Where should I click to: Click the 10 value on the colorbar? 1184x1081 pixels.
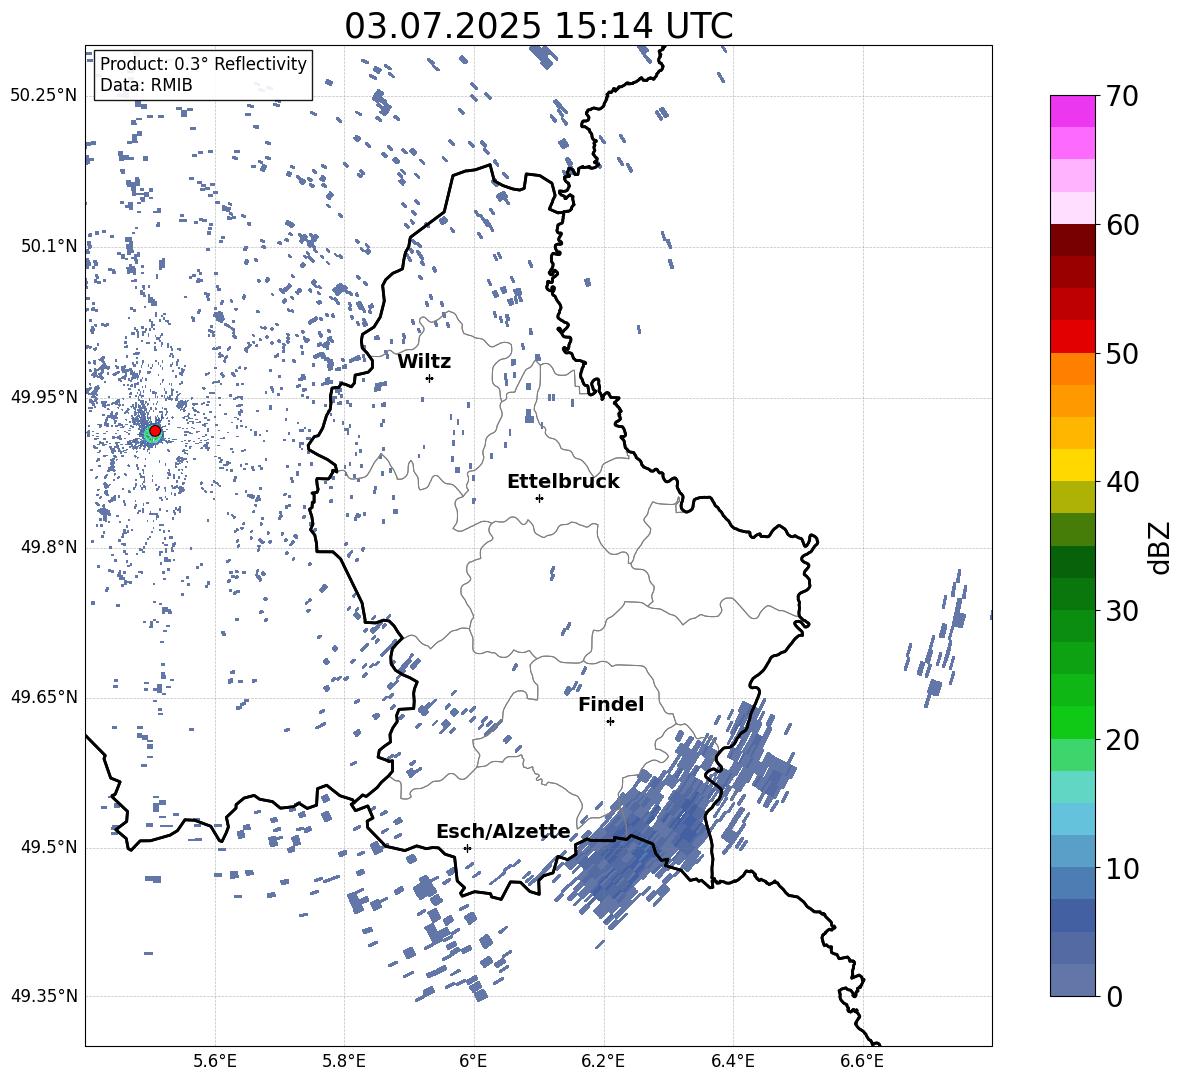pos(1121,868)
